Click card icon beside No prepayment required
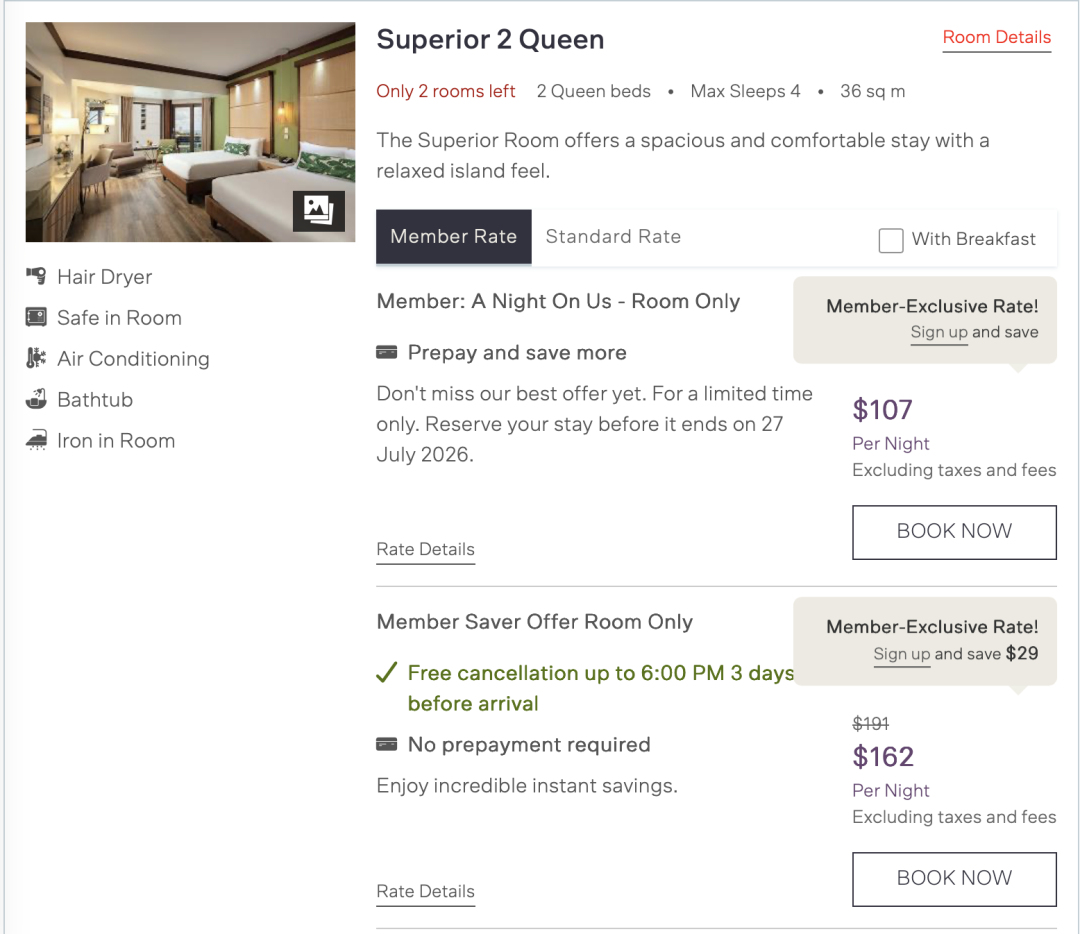 tap(386, 745)
